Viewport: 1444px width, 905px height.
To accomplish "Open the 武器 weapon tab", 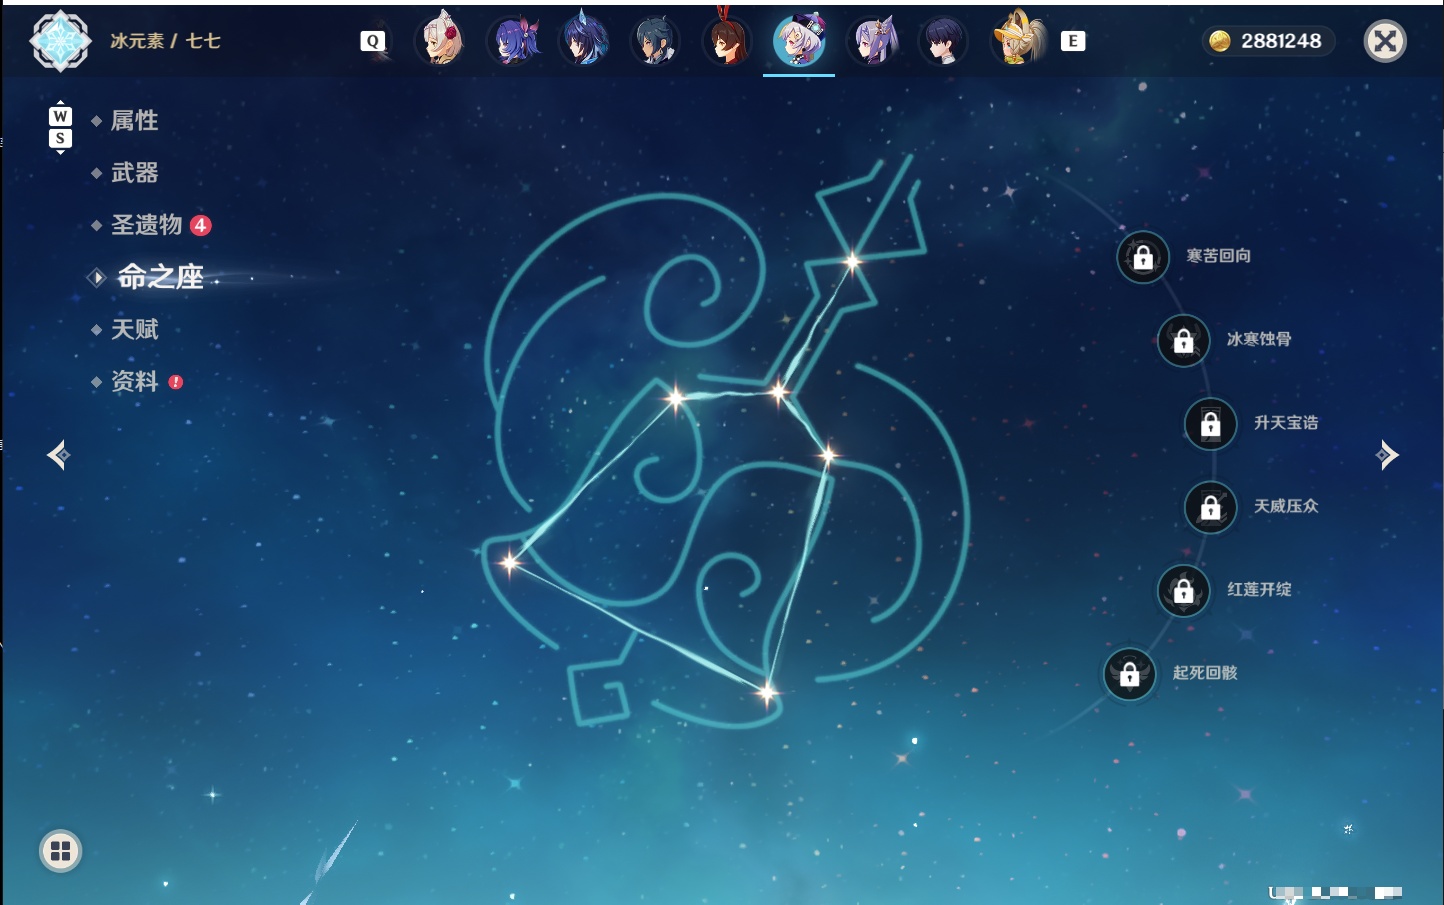I will point(134,173).
